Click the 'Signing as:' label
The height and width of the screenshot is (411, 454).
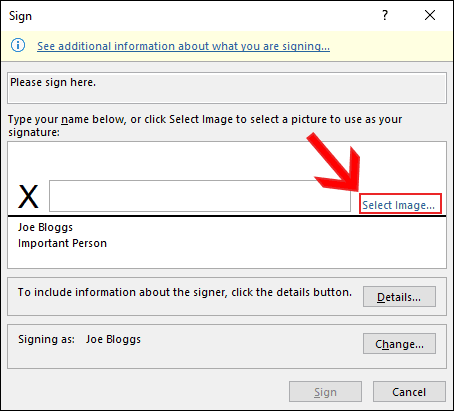tap(46, 339)
